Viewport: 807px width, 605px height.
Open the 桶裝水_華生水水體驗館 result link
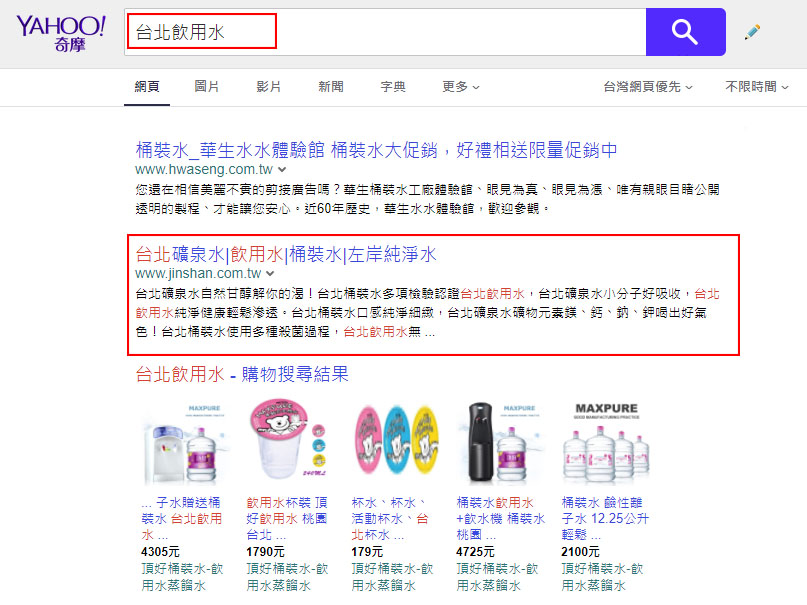tap(376, 150)
